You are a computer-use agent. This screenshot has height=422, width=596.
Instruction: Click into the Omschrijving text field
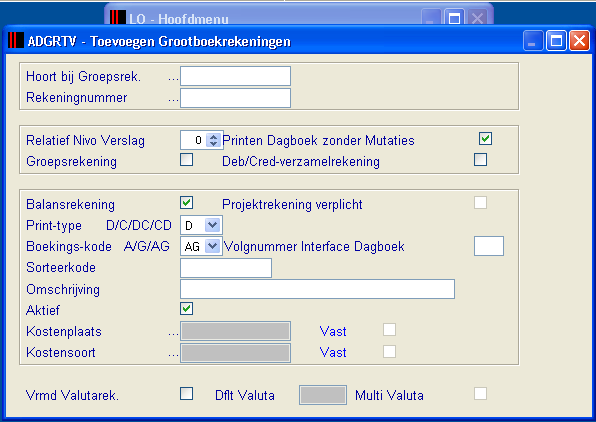pyautogui.click(x=317, y=289)
